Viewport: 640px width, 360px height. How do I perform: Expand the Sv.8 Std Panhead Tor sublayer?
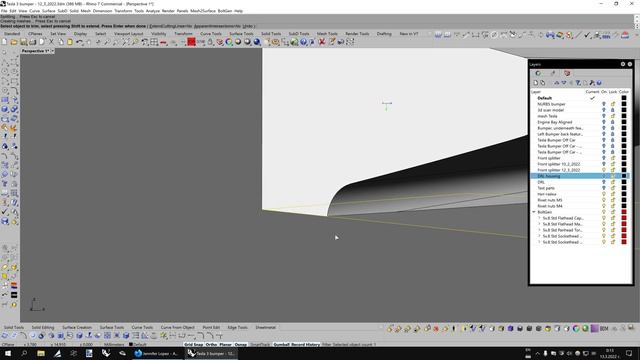click(x=539, y=230)
